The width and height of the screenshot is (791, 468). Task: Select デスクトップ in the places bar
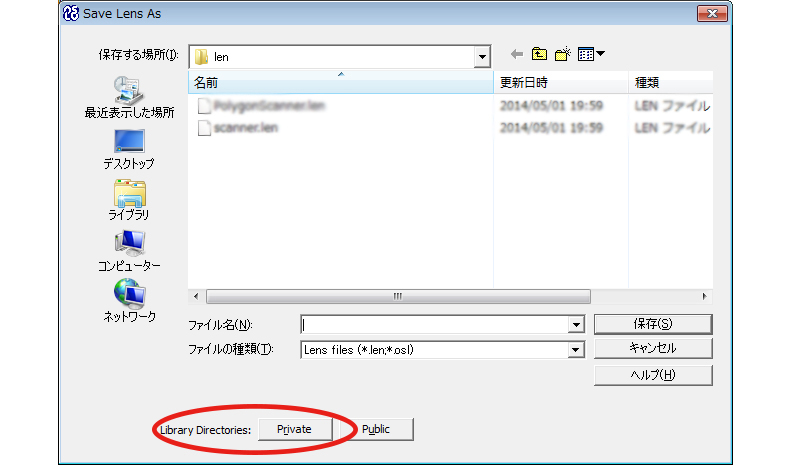129,149
